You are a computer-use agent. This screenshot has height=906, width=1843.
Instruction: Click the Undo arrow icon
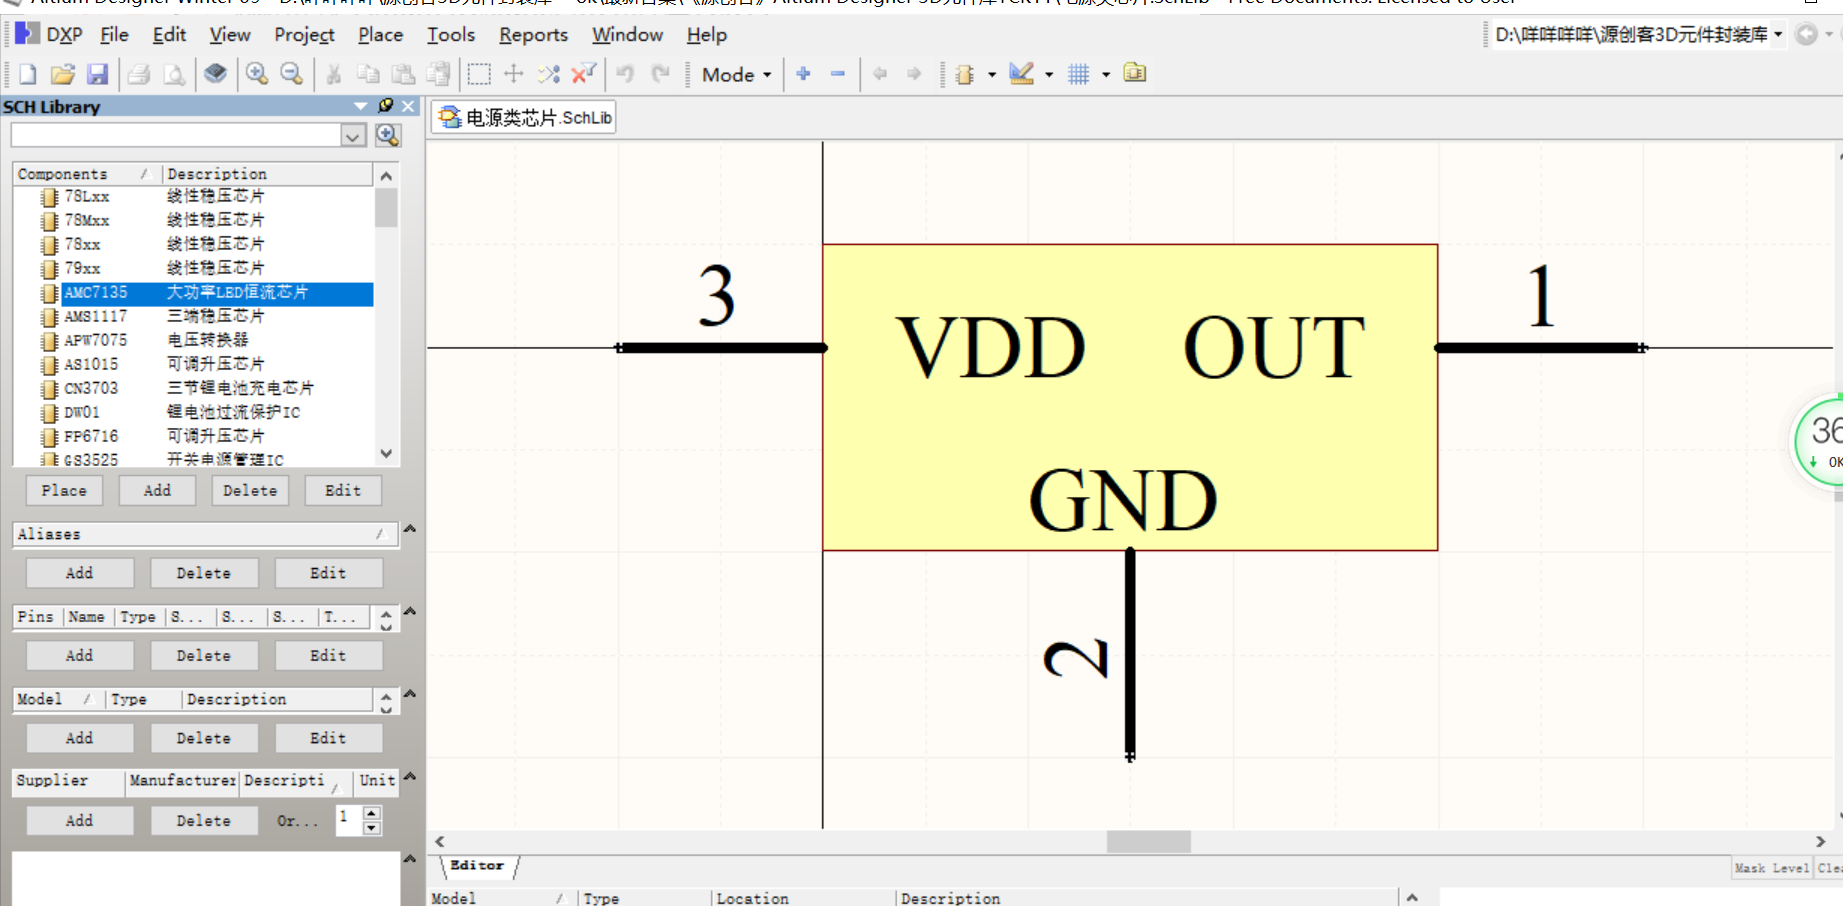(x=625, y=74)
